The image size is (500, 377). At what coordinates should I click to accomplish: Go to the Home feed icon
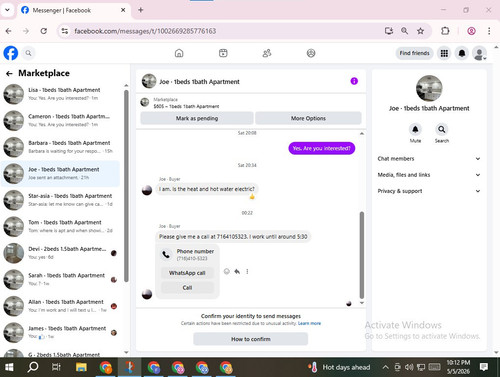pos(179,53)
